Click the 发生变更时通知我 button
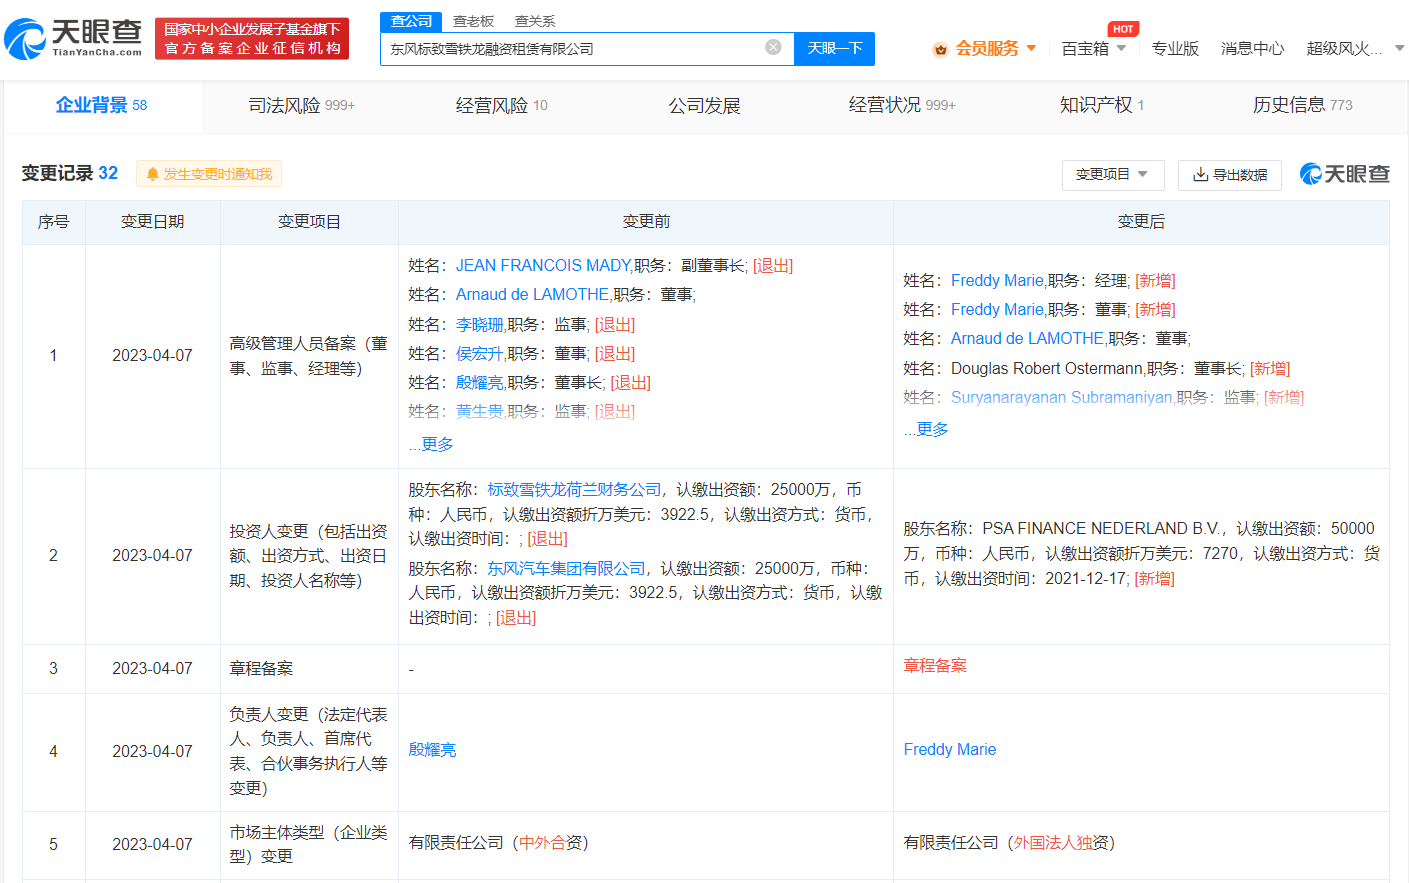The image size is (1409, 883). [209, 174]
